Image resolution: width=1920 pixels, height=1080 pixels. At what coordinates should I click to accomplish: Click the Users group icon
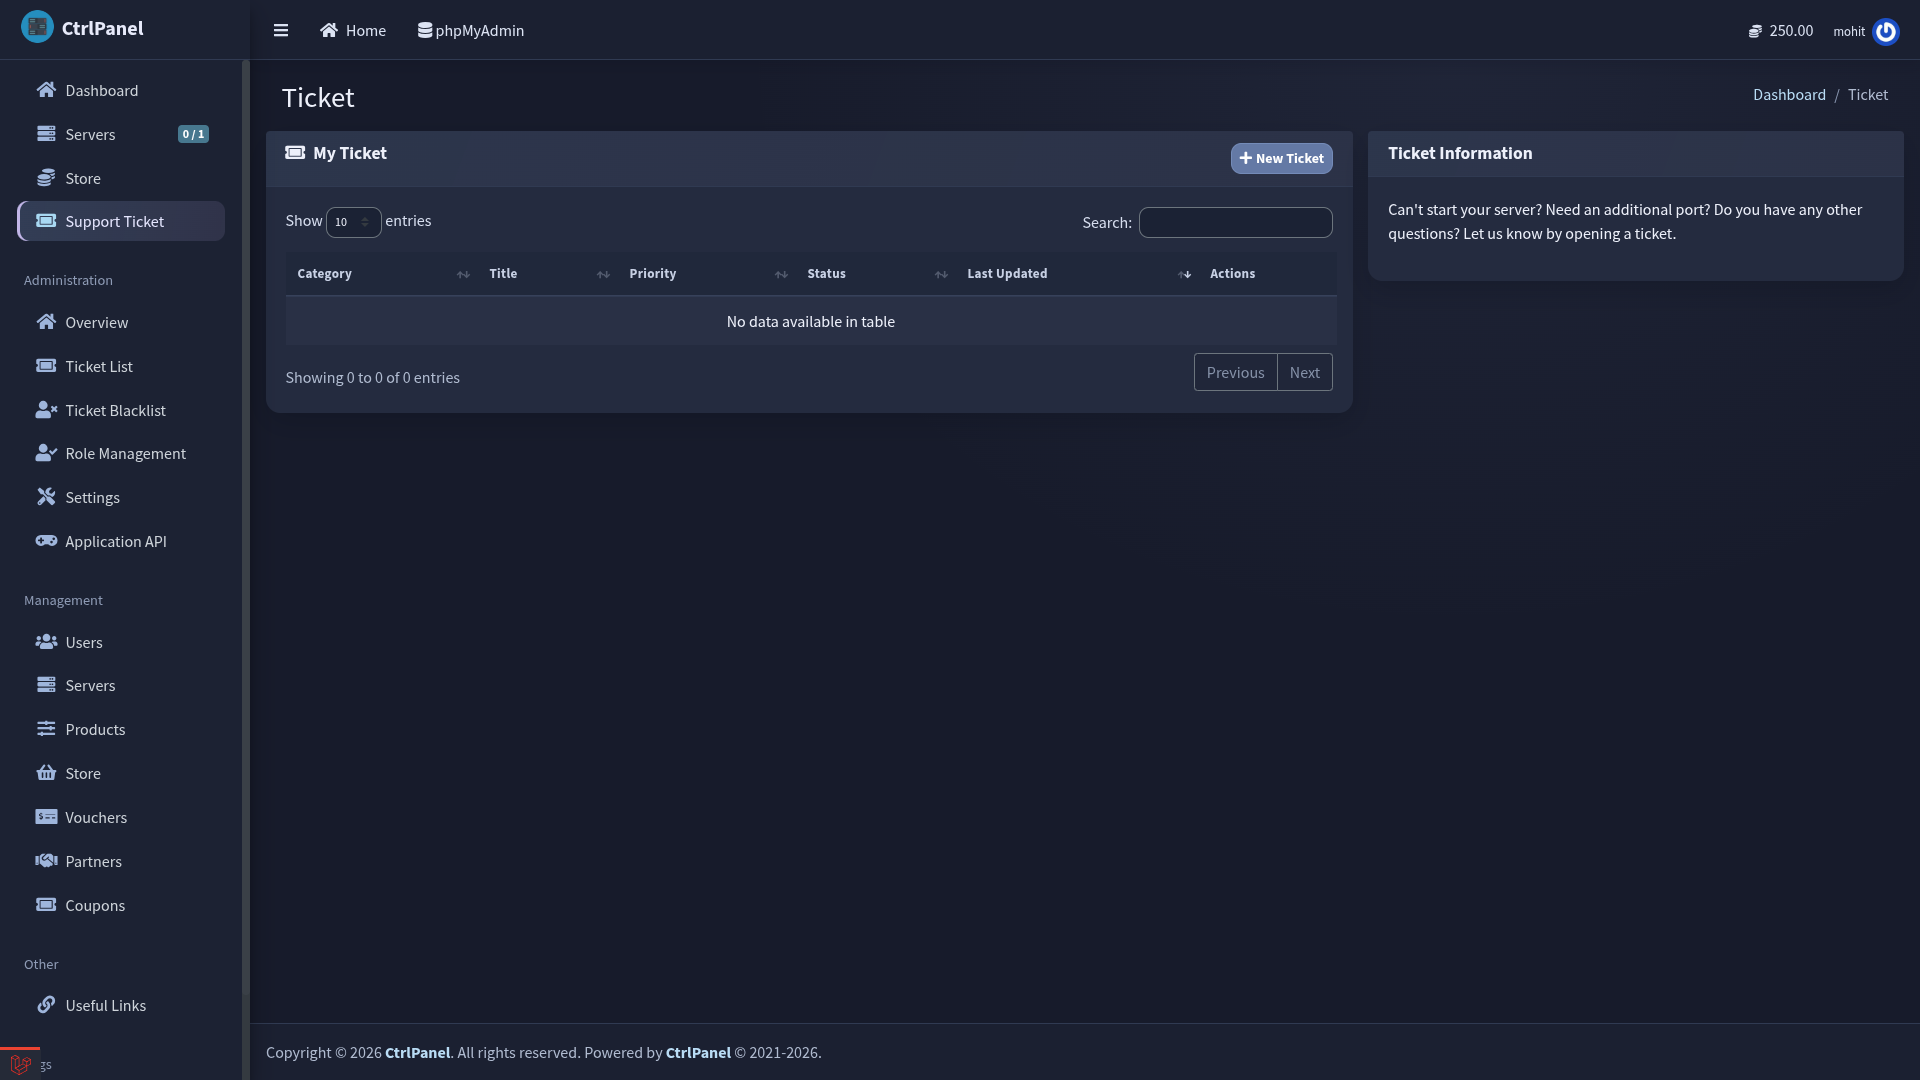[x=46, y=642]
